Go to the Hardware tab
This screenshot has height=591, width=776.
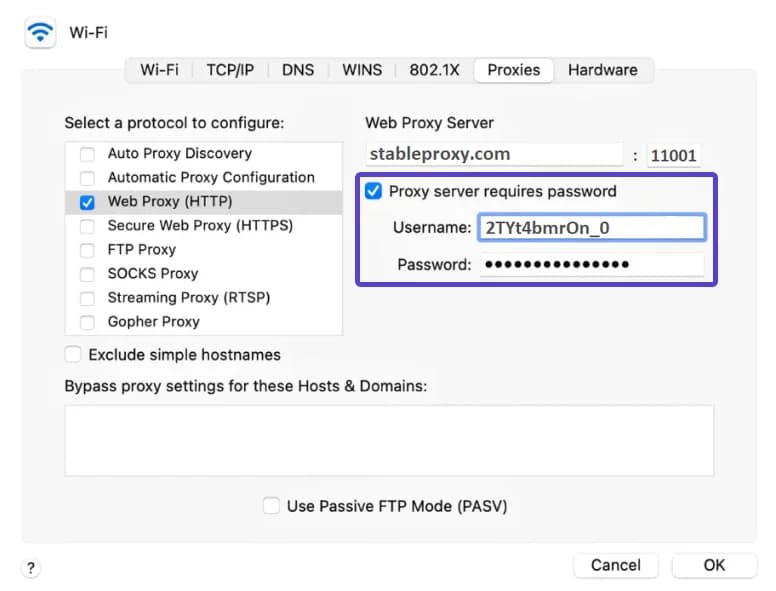602,70
